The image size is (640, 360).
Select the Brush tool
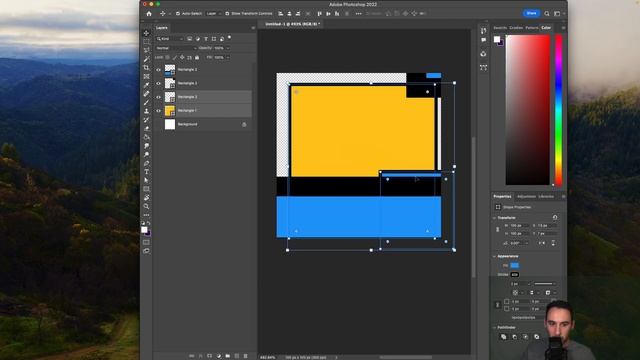pos(147,102)
